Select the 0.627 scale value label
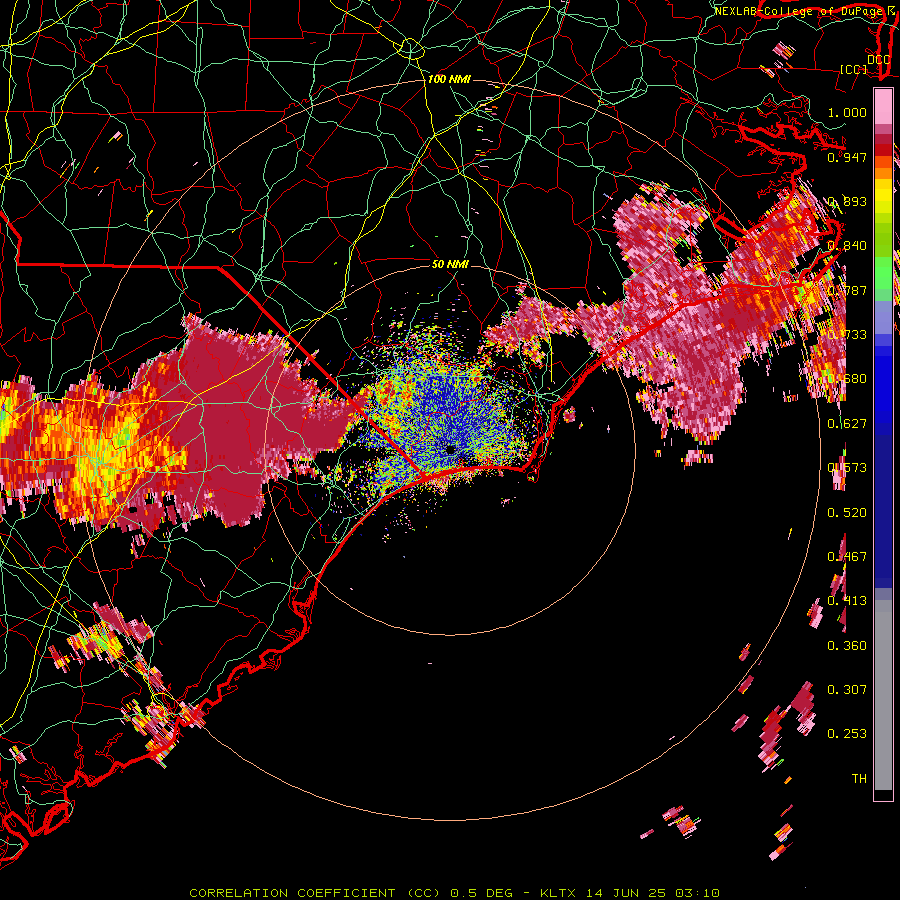Viewport: 900px width, 900px height. pos(847,424)
